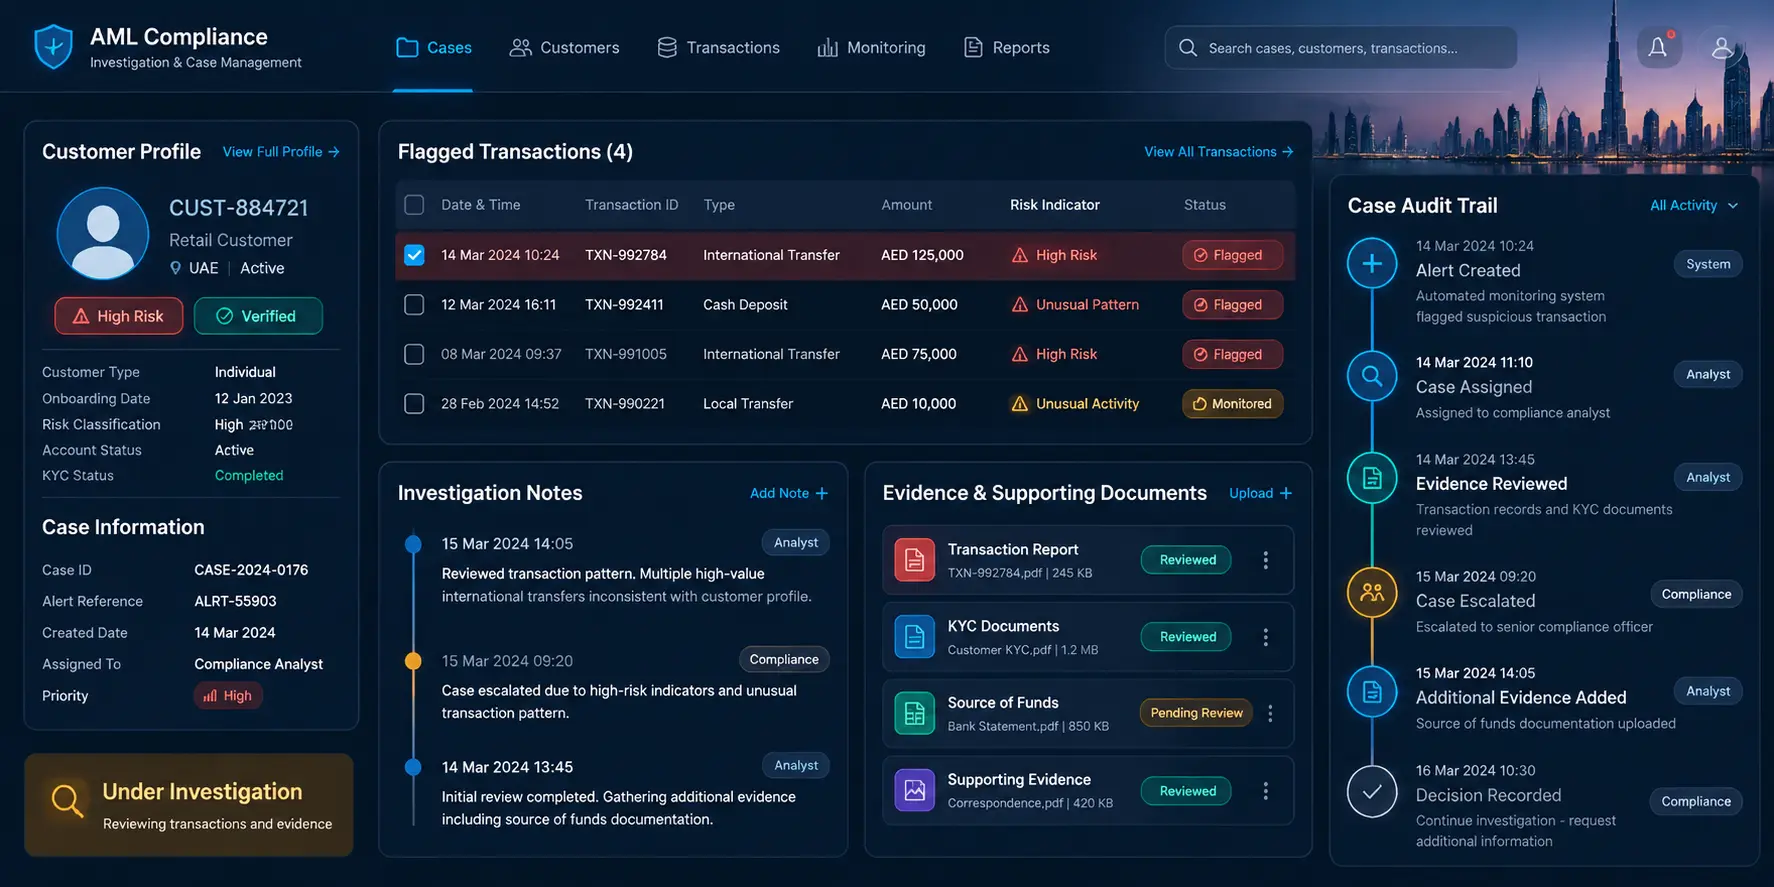This screenshot has height=887, width=1774.
Task: Click Upload documents button
Action: pyautogui.click(x=1260, y=493)
